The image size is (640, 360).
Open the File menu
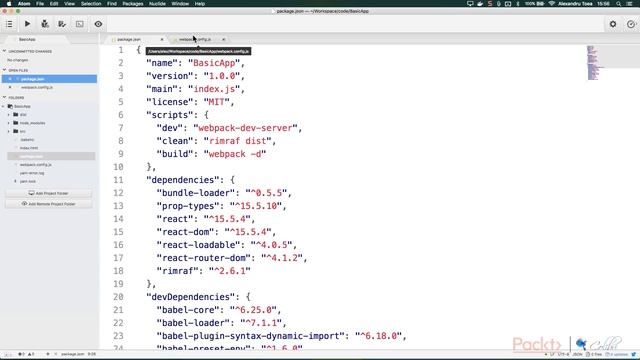[40, 4]
